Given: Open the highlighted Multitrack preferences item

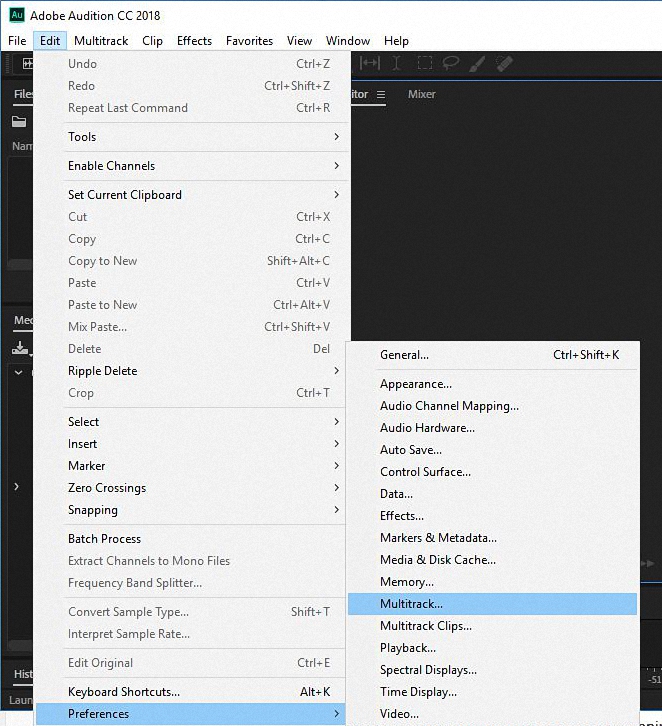Looking at the screenshot, I should pos(493,604).
